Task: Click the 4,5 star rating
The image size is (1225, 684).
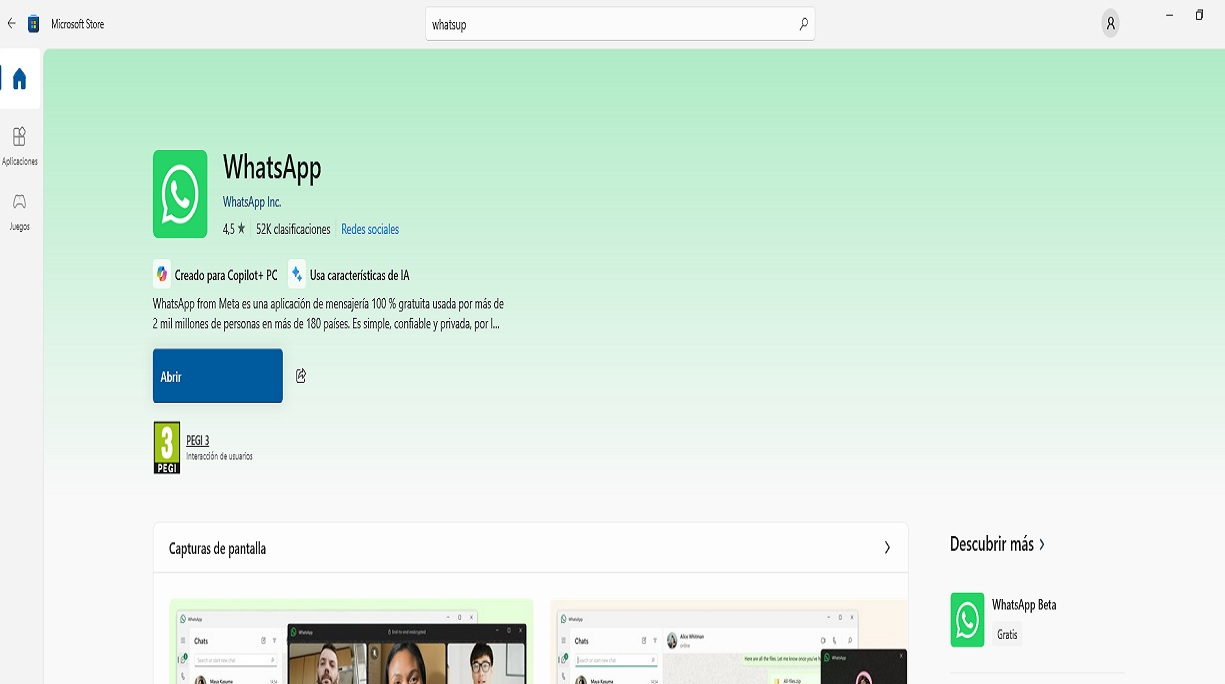Action: [234, 229]
